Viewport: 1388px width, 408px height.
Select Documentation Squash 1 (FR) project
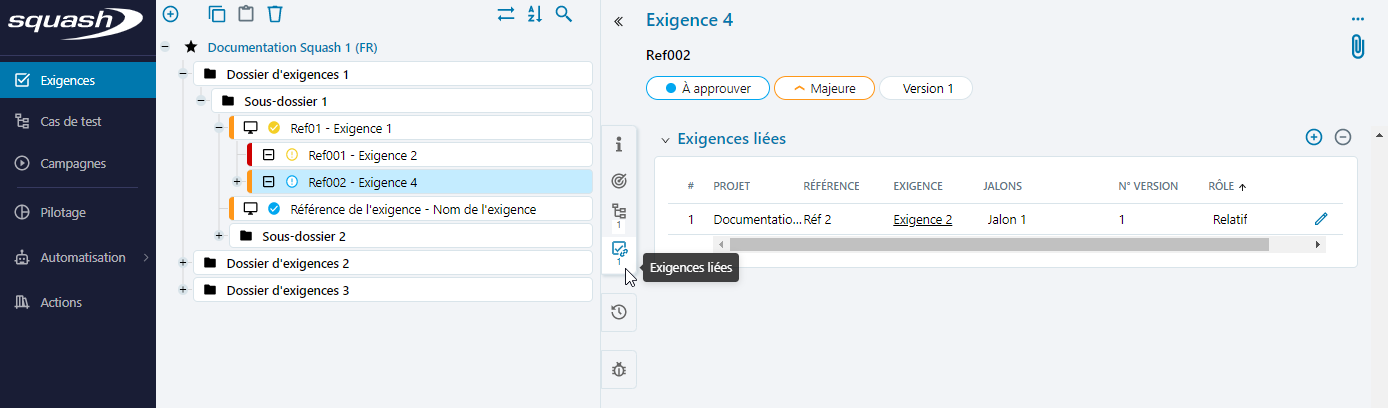(292, 47)
